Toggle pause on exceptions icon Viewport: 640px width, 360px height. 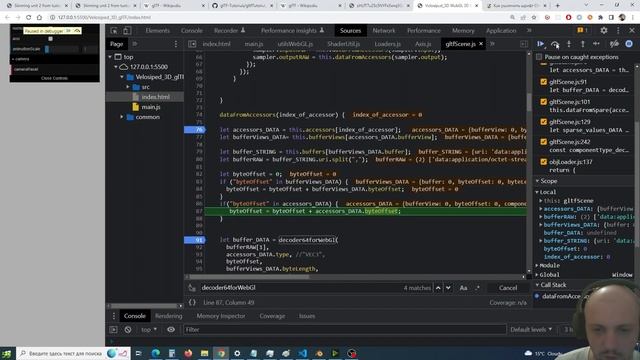point(629,44)
